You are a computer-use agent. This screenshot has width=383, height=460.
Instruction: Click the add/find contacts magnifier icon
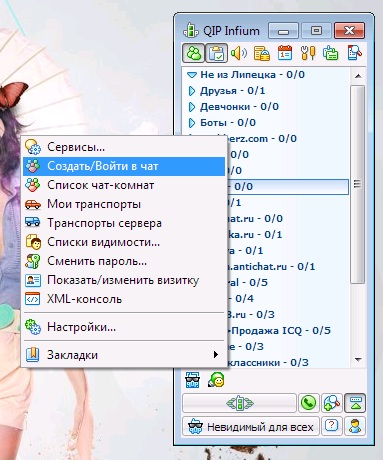coord(332,403)
